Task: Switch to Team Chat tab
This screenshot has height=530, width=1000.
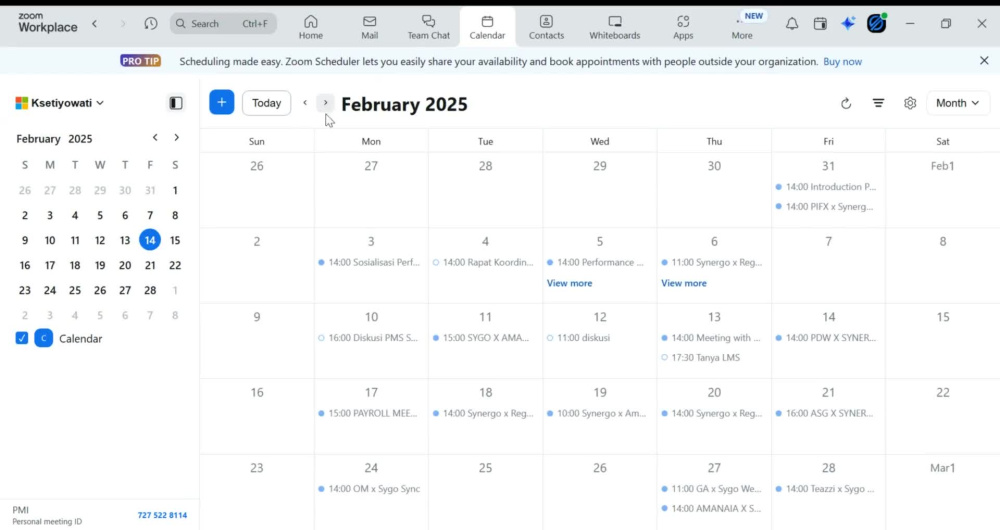Action: coord(429,27)
